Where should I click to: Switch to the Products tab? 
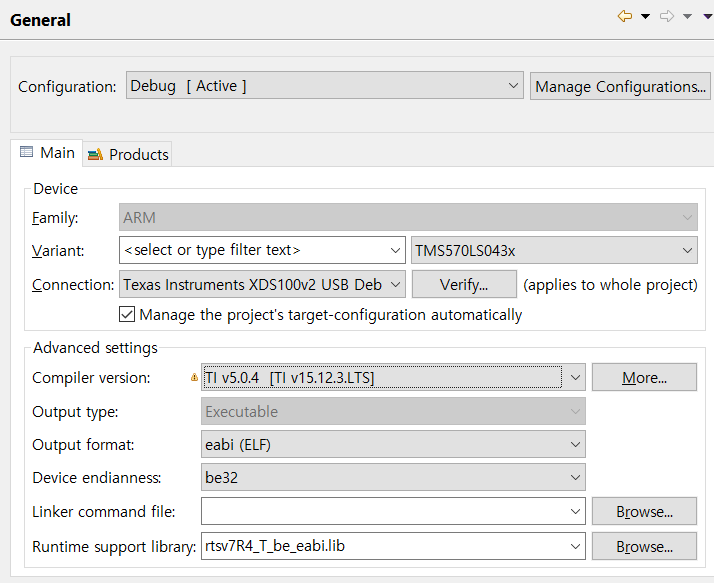coord(138,154)
